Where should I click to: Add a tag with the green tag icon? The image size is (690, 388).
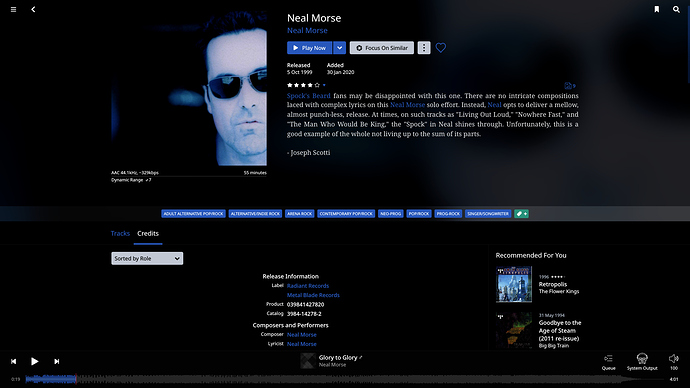pyautogui.click(x=521, y=214)
